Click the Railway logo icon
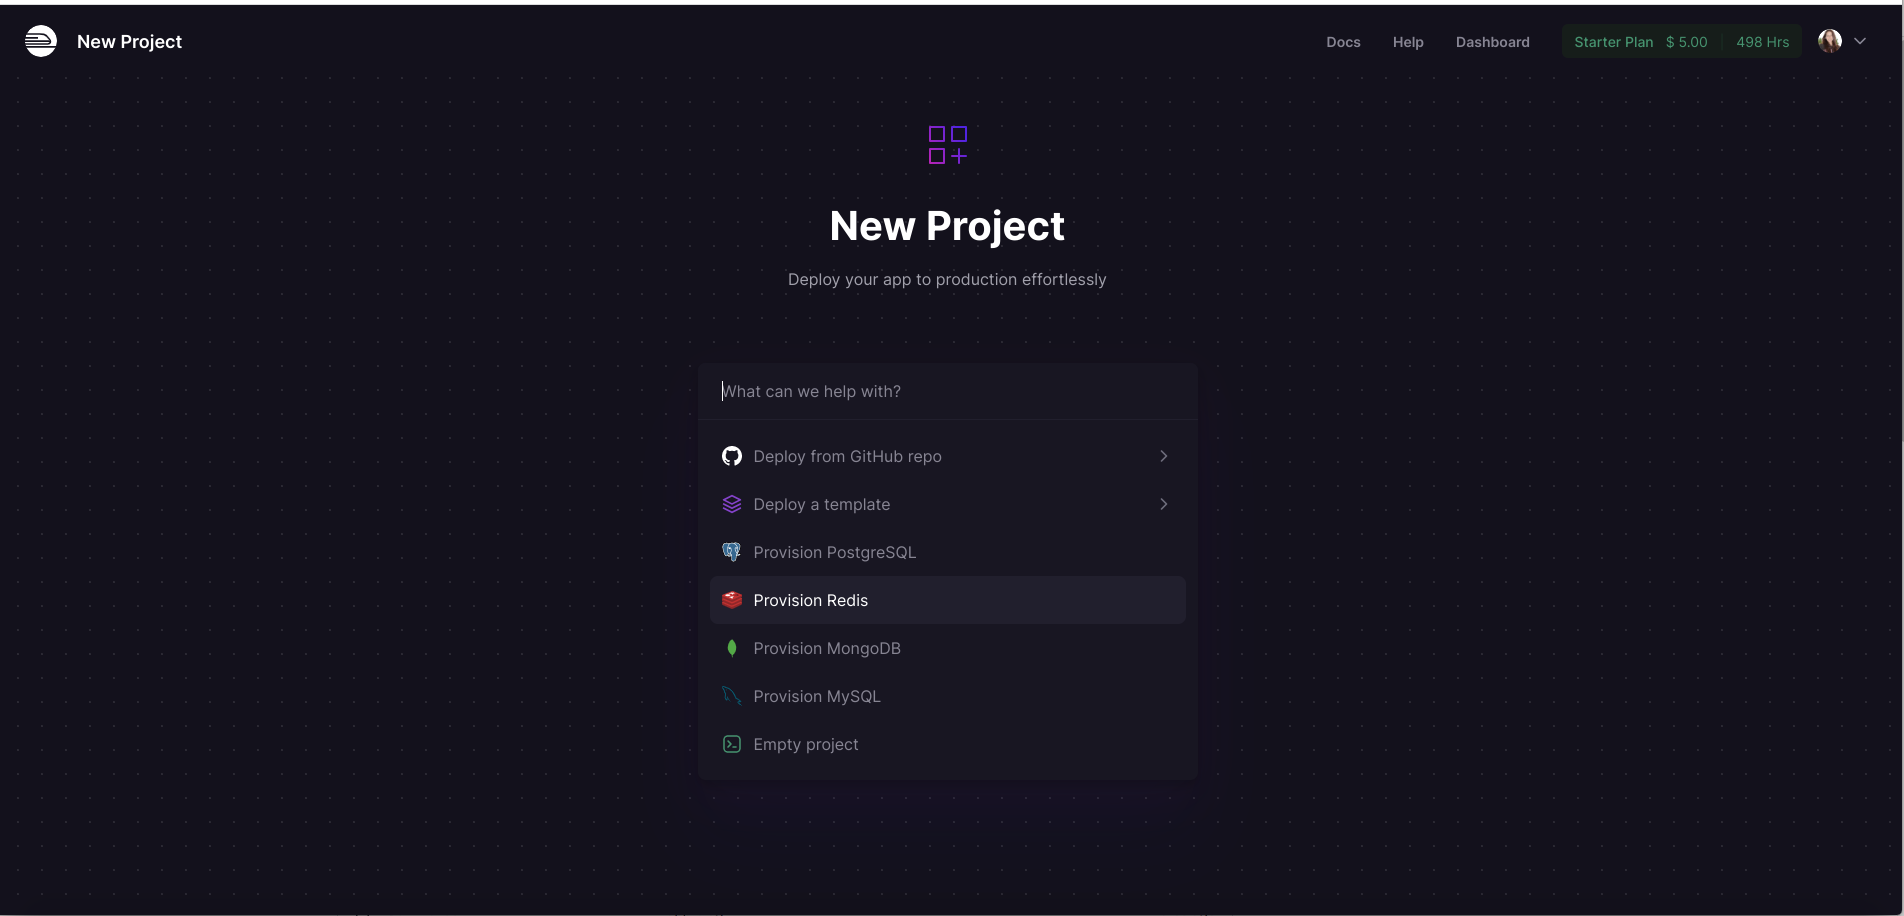This screenshot has height=916, width=1904. coord(41,41)
